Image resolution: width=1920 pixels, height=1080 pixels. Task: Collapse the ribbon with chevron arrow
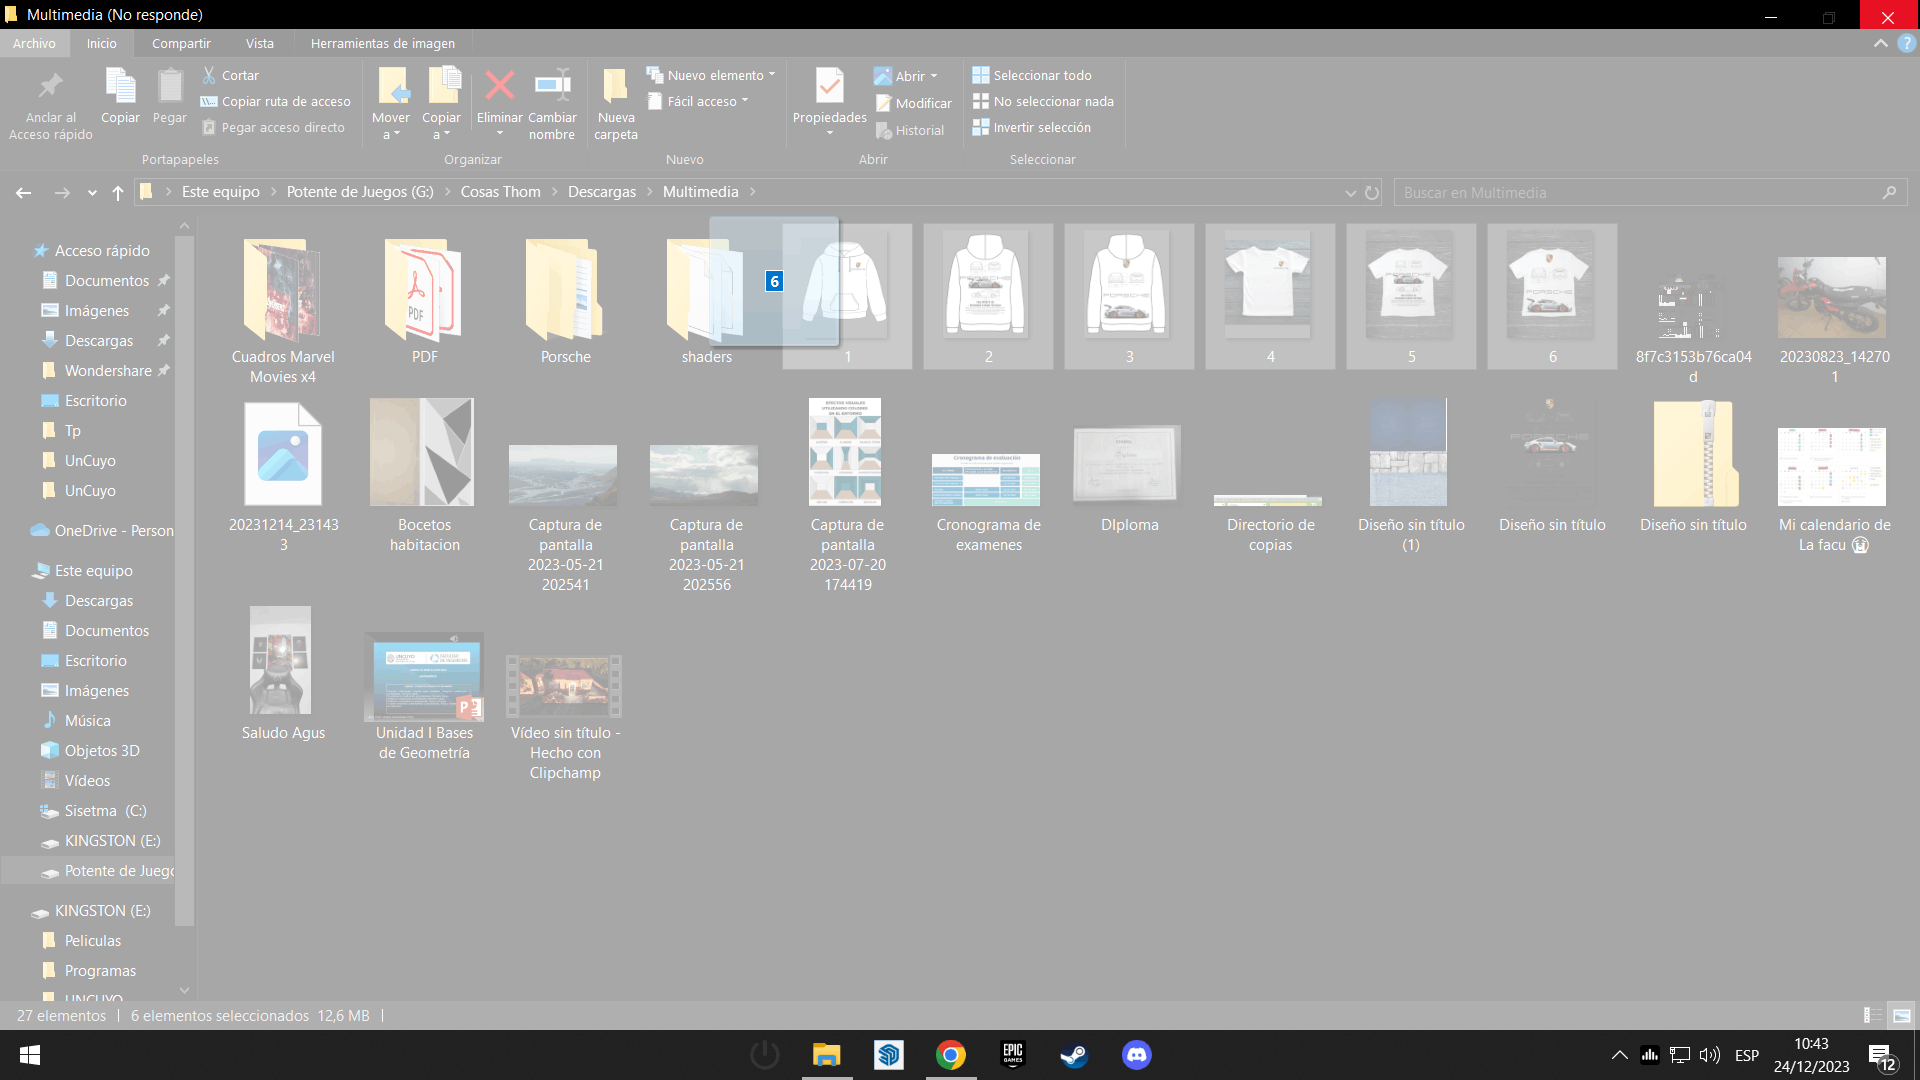pyautogui.click(x=1881, y=43)
